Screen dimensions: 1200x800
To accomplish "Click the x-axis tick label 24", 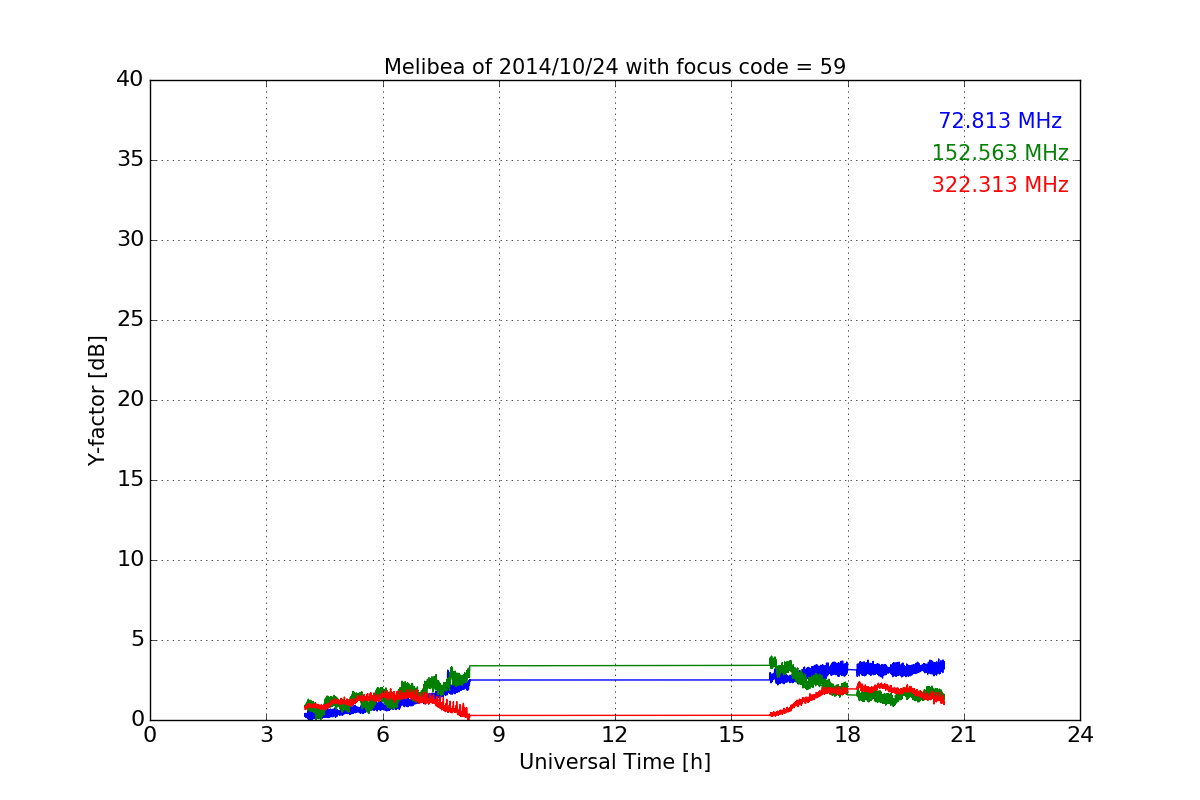I will click(1080, 735).
